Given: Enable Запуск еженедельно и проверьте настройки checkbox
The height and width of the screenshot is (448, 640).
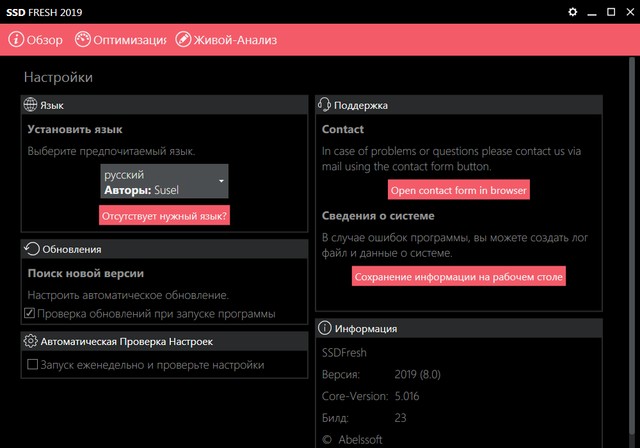Looking at the screenshot, I should (32, 365).
